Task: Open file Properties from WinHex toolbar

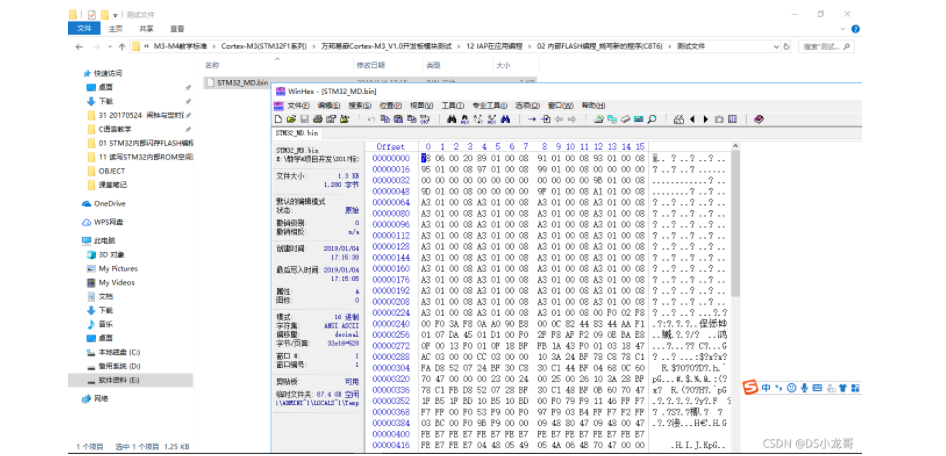Action: point(331,119)
